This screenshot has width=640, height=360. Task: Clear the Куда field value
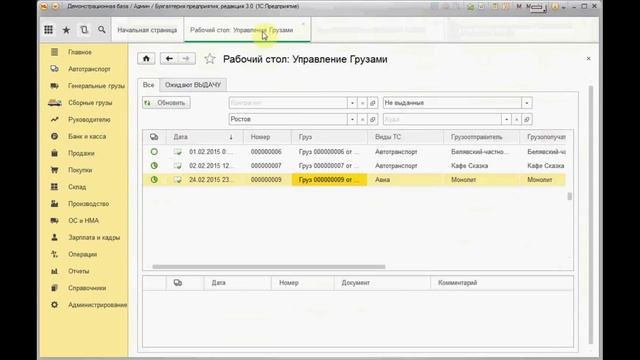(517, 120)
